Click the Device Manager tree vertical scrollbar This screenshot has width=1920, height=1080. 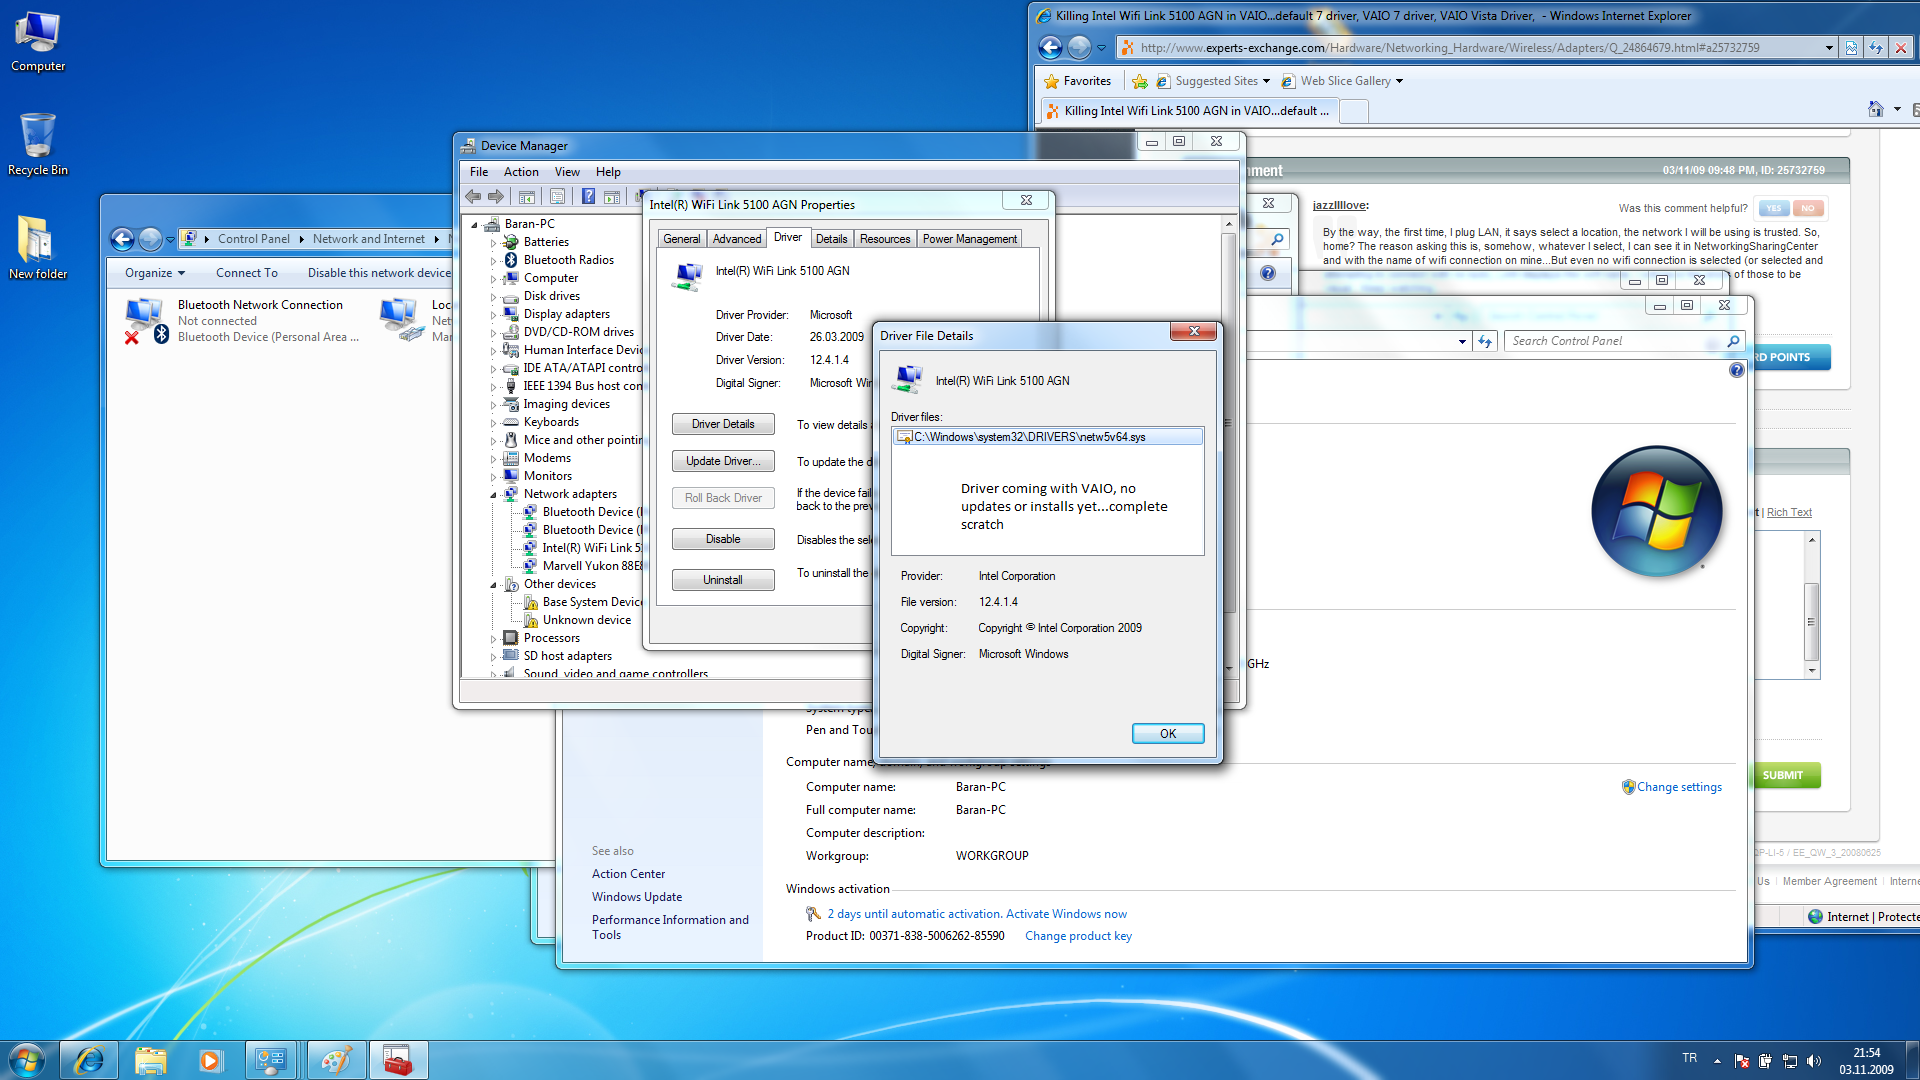[x=1229, y=445]
